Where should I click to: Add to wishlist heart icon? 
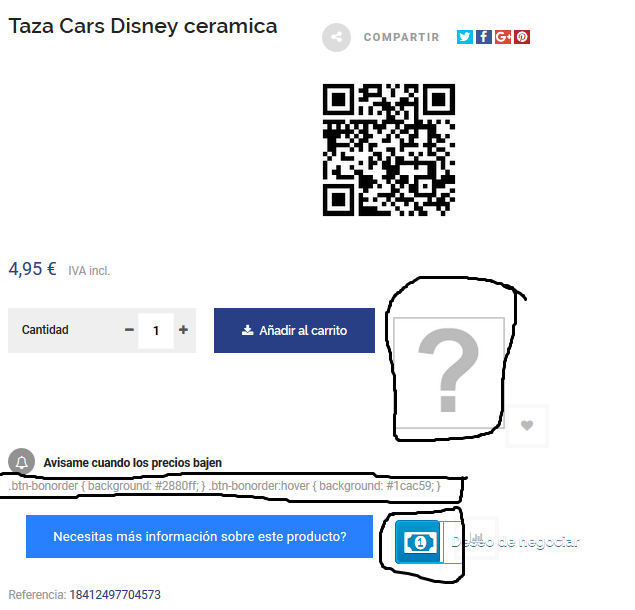click(x=527, y=426)
